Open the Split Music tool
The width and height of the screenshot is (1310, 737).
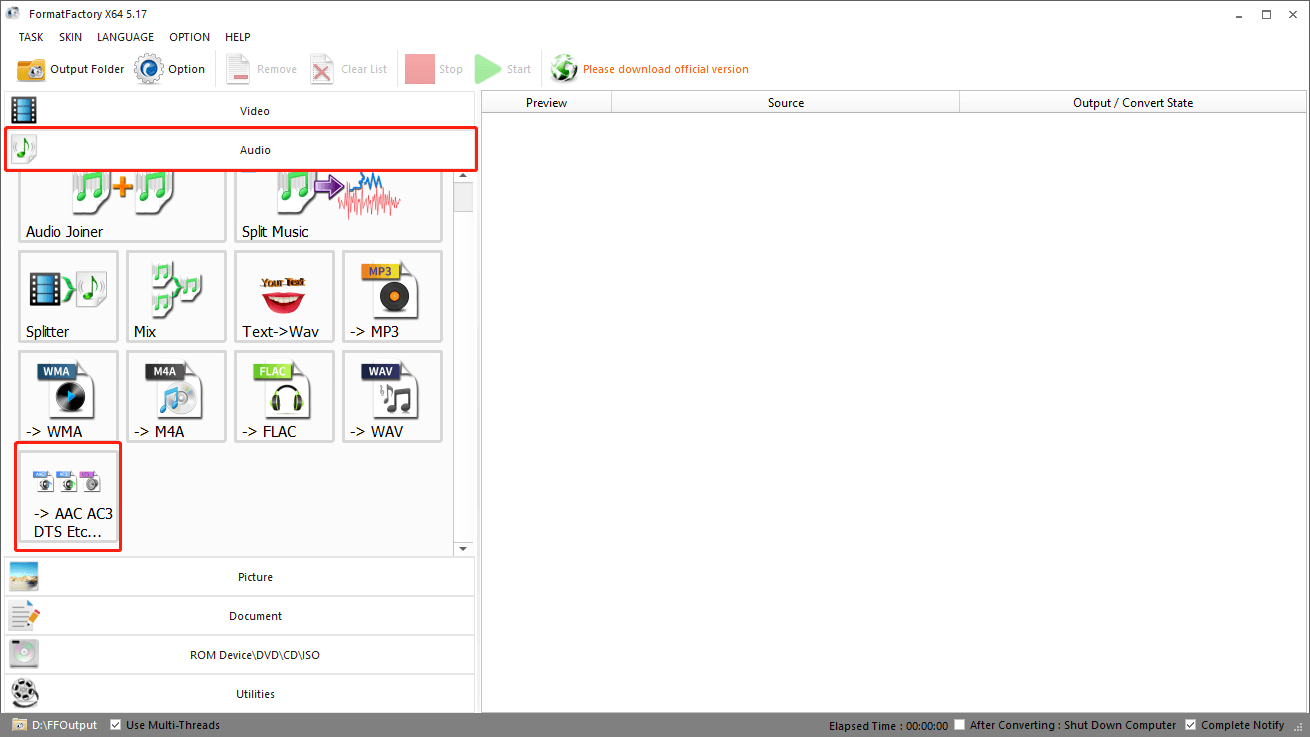(x=338, y=205)
